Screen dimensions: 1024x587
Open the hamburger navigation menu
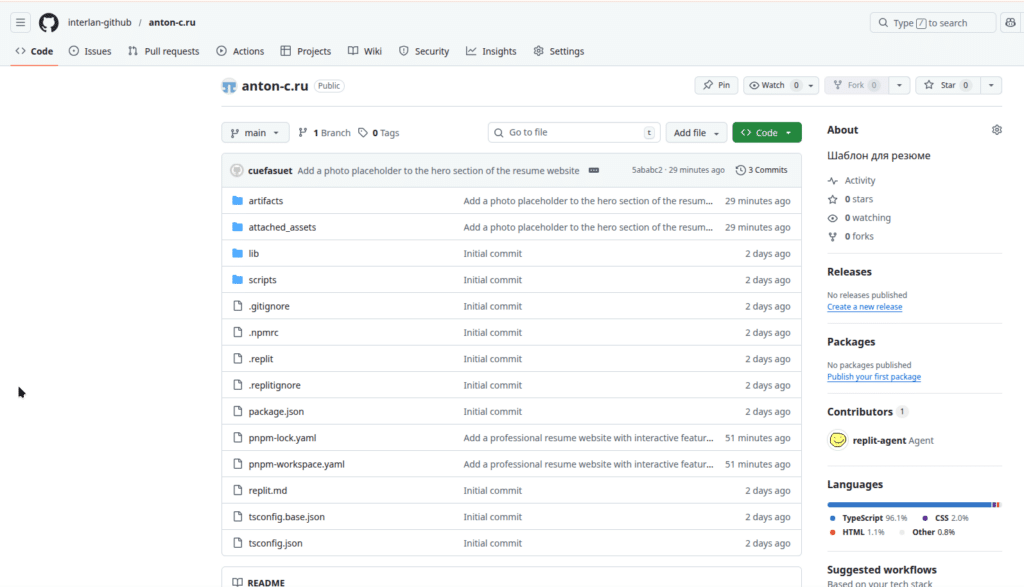[20, 22]
